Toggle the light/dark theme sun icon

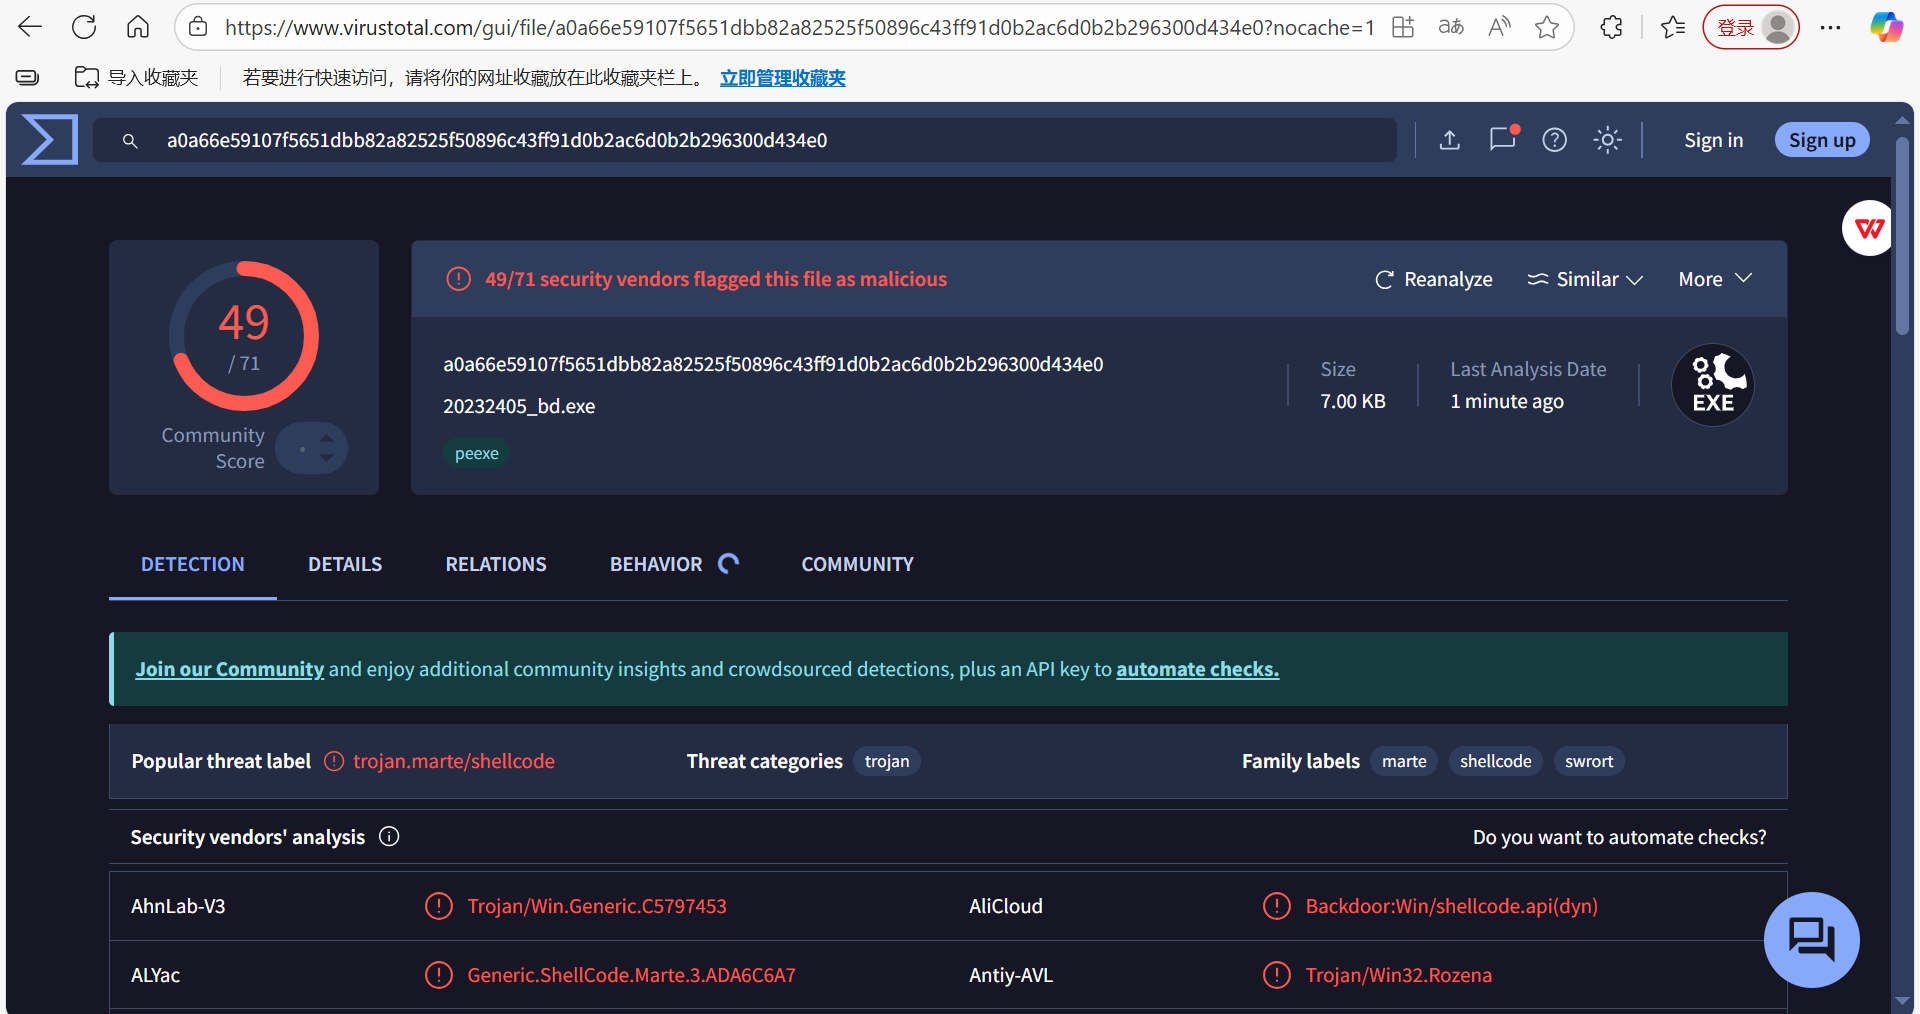pyautogui.click(x=1607, y=140)
